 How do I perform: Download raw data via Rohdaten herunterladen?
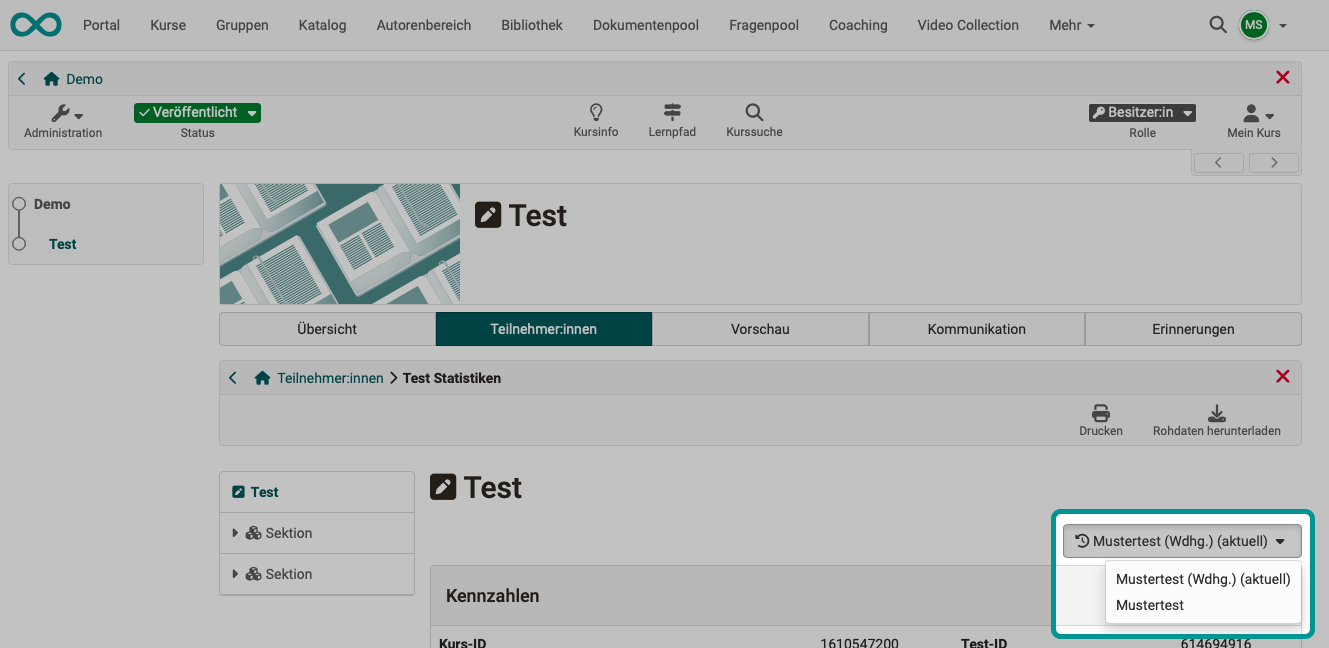coord(1216,414)
